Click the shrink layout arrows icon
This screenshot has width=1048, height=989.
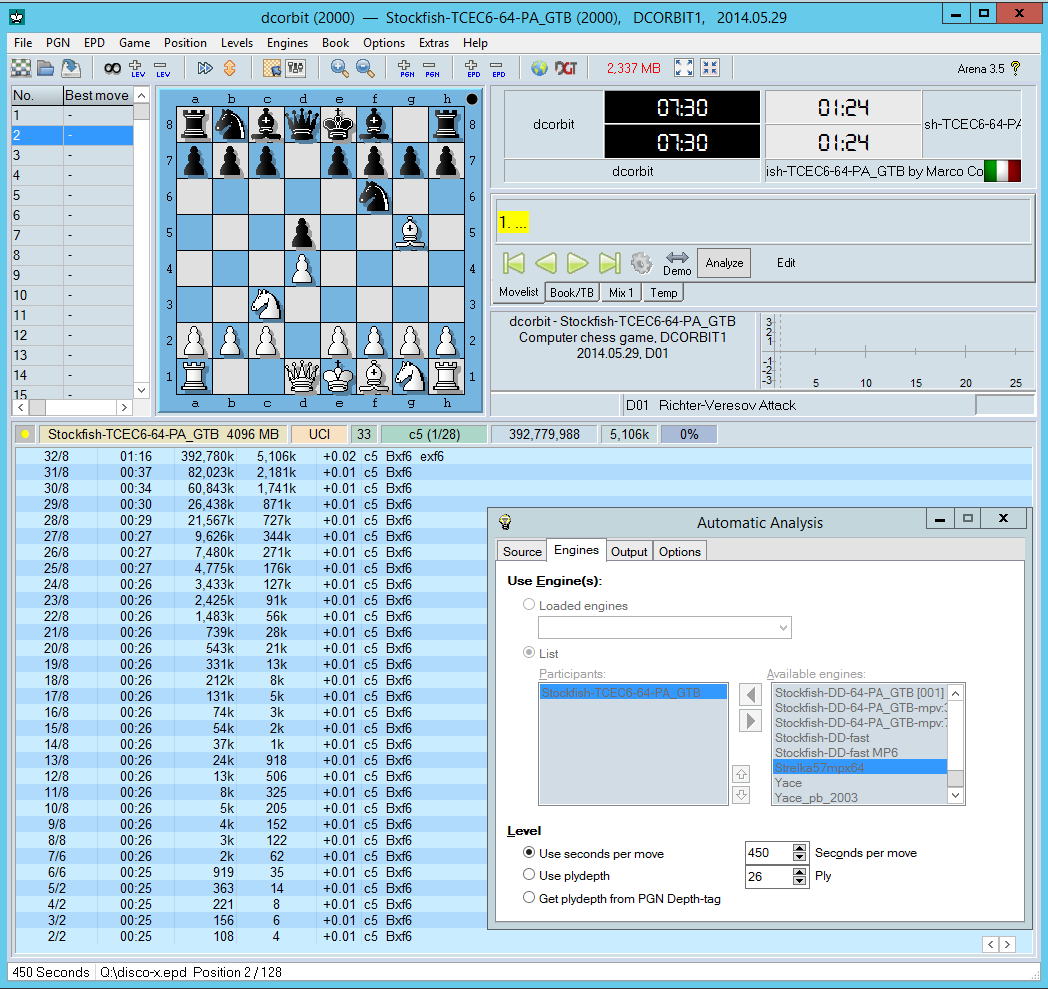pos(710,68)
